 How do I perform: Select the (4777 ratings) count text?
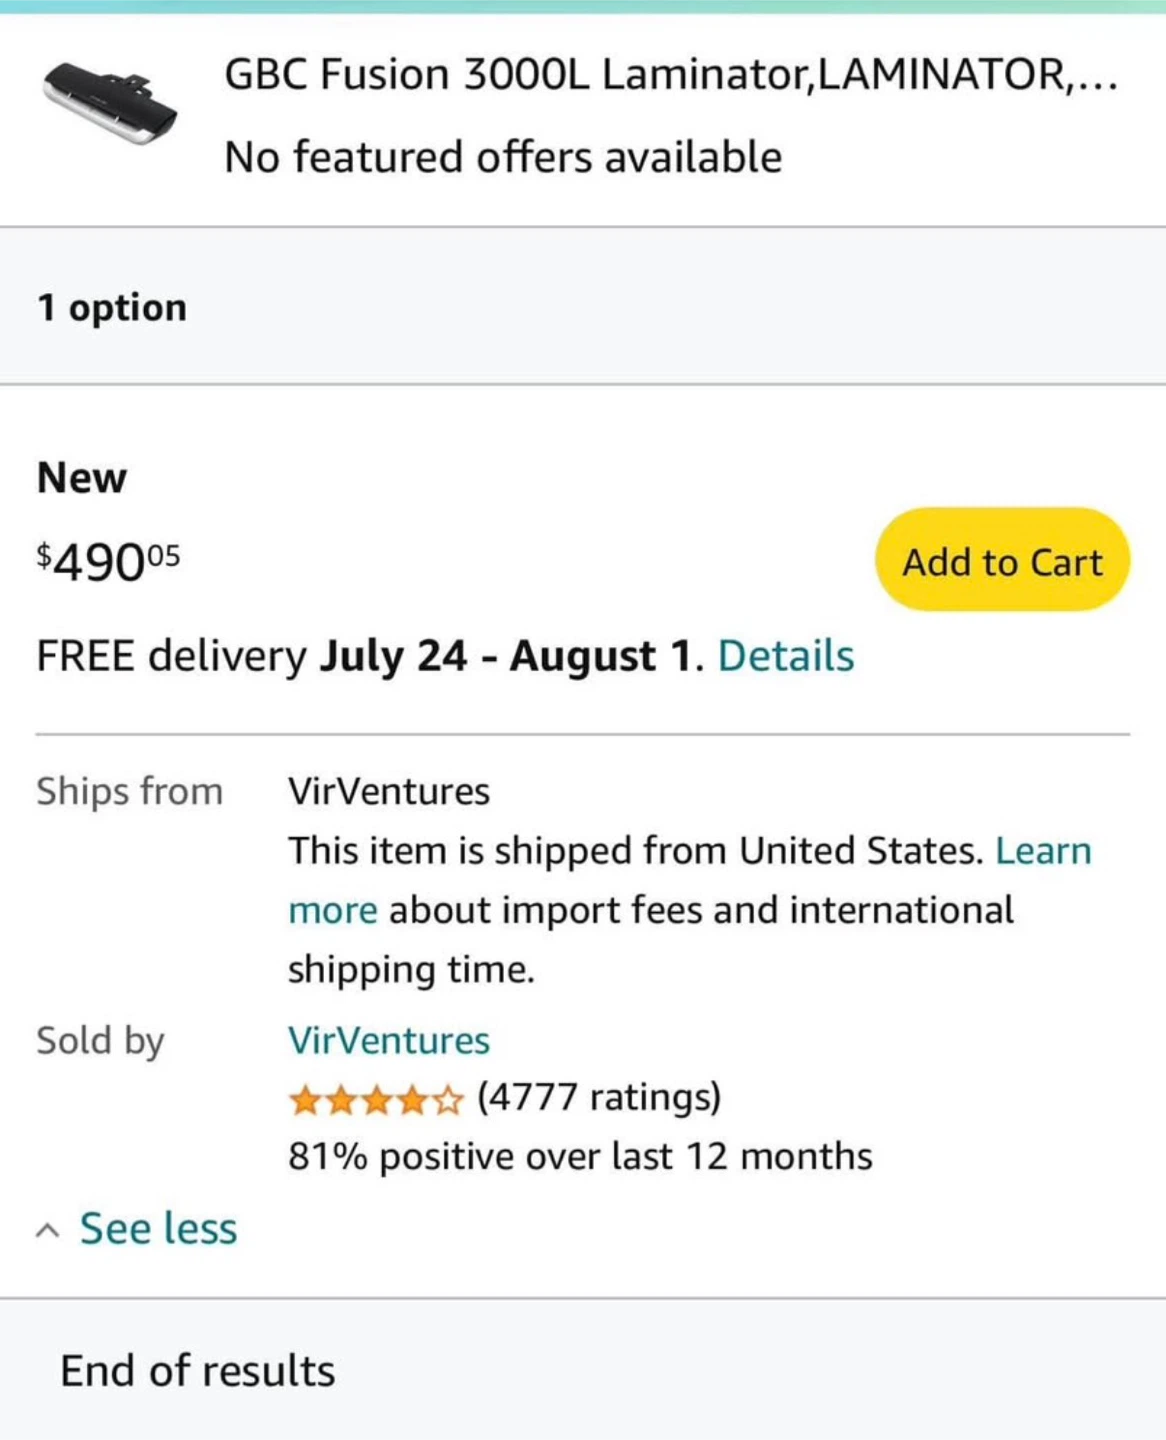point(599,1097)
